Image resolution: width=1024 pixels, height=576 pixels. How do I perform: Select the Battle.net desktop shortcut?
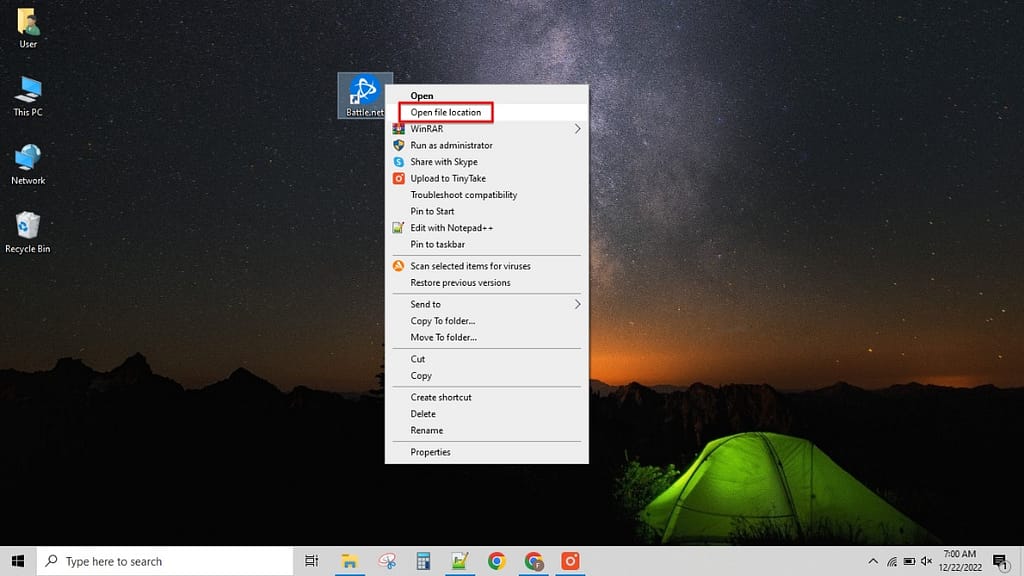click(x=364, y=96)
